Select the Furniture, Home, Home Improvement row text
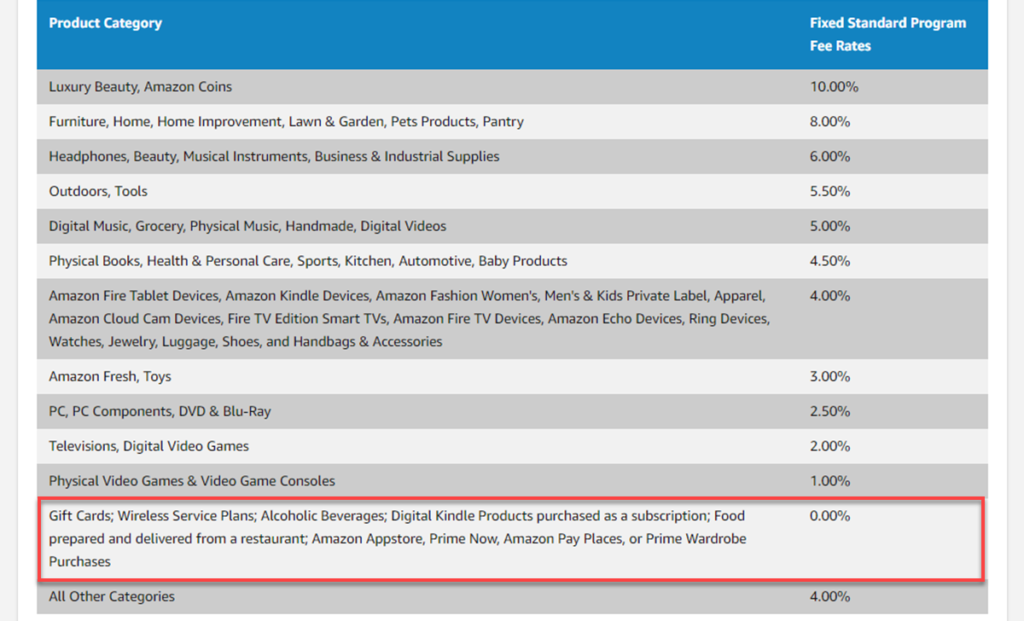 click(x=286, y=122)
